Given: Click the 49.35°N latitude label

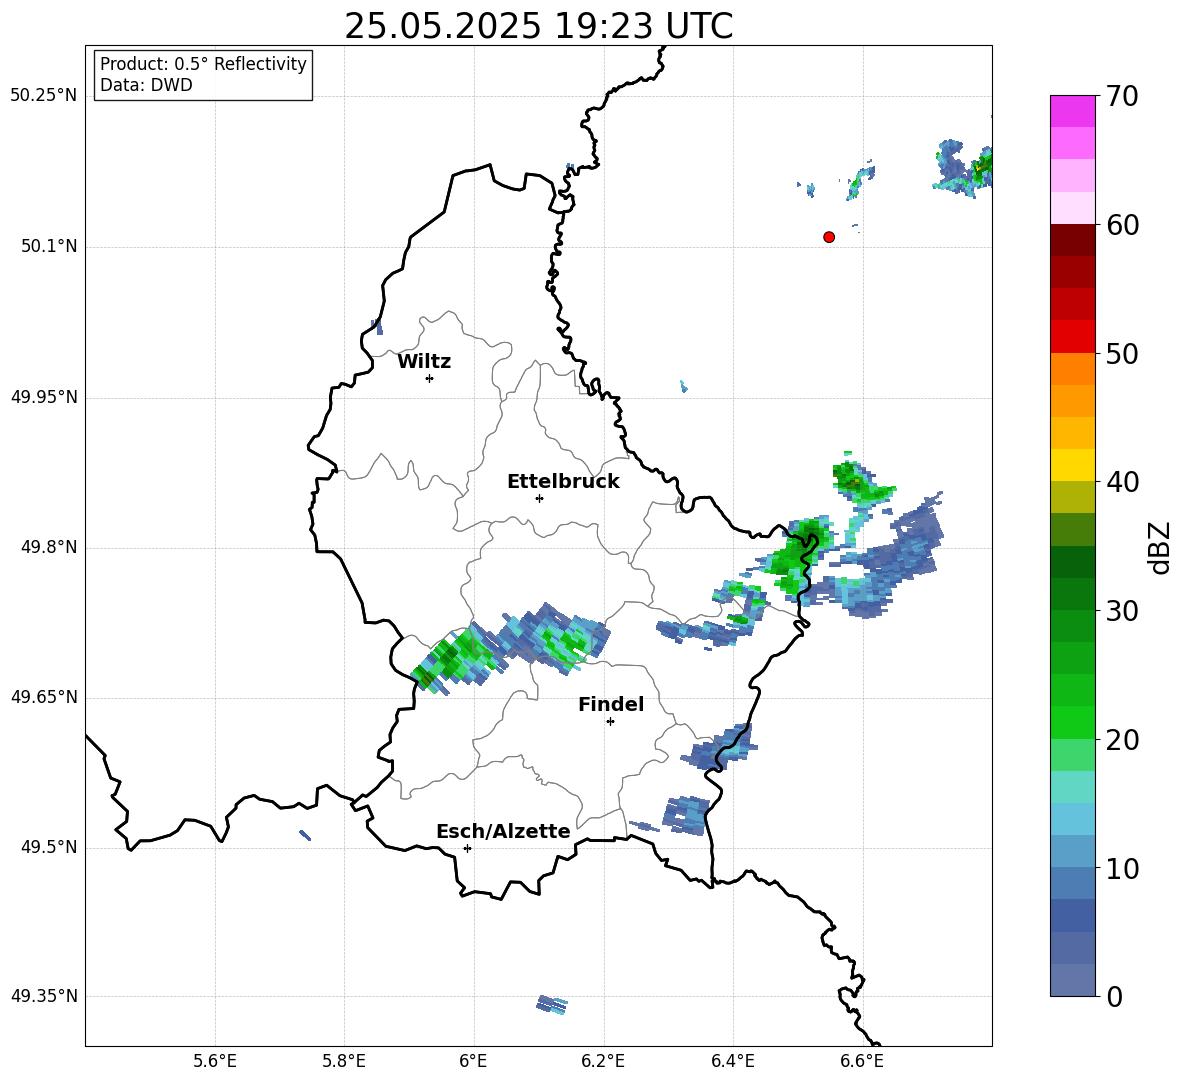Looking at the screenshot, I should point(44,996).
